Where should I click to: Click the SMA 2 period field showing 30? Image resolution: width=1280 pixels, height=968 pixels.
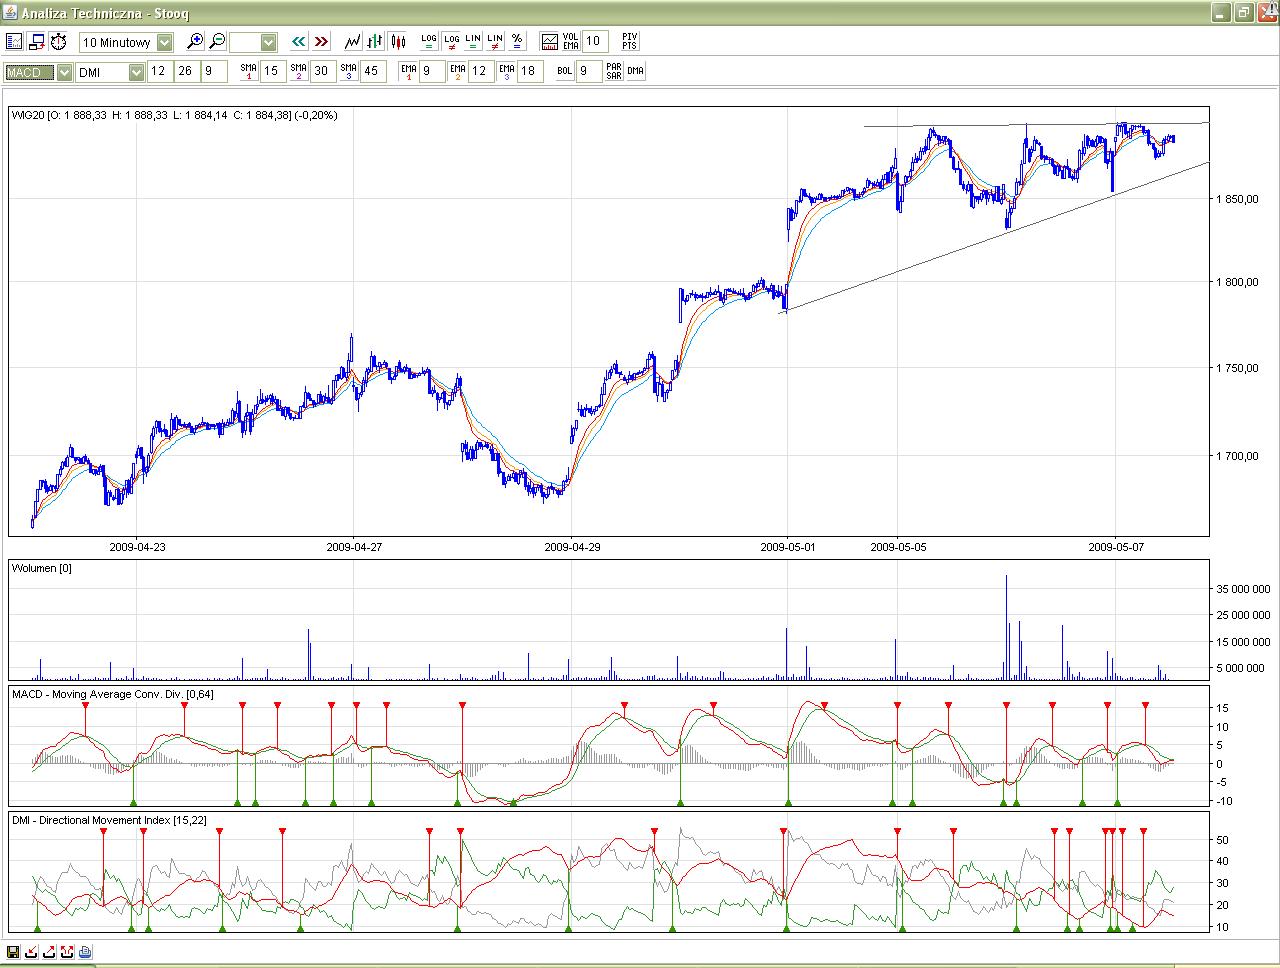(323, 72)
